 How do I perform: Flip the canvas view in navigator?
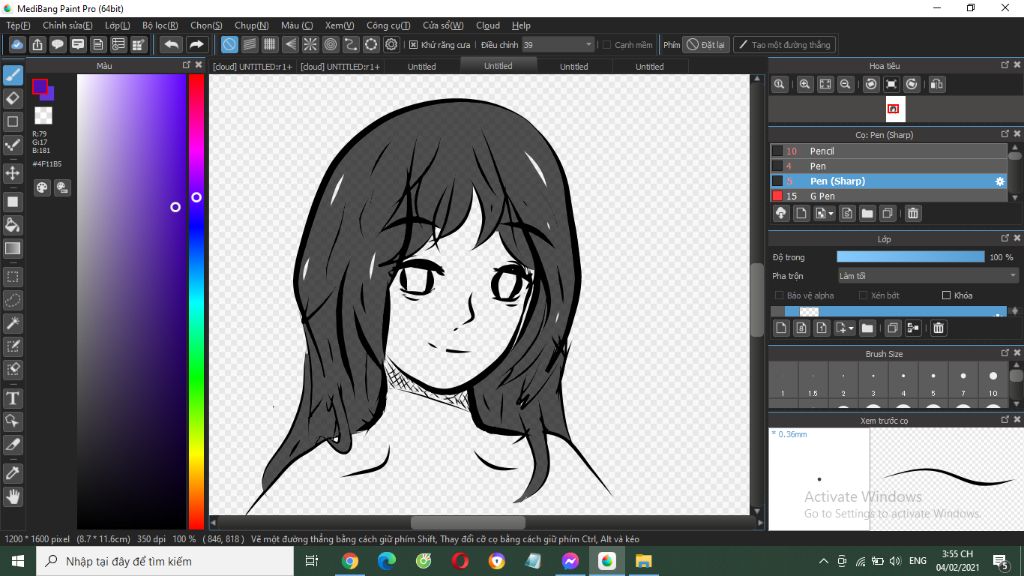click(936, 84)
